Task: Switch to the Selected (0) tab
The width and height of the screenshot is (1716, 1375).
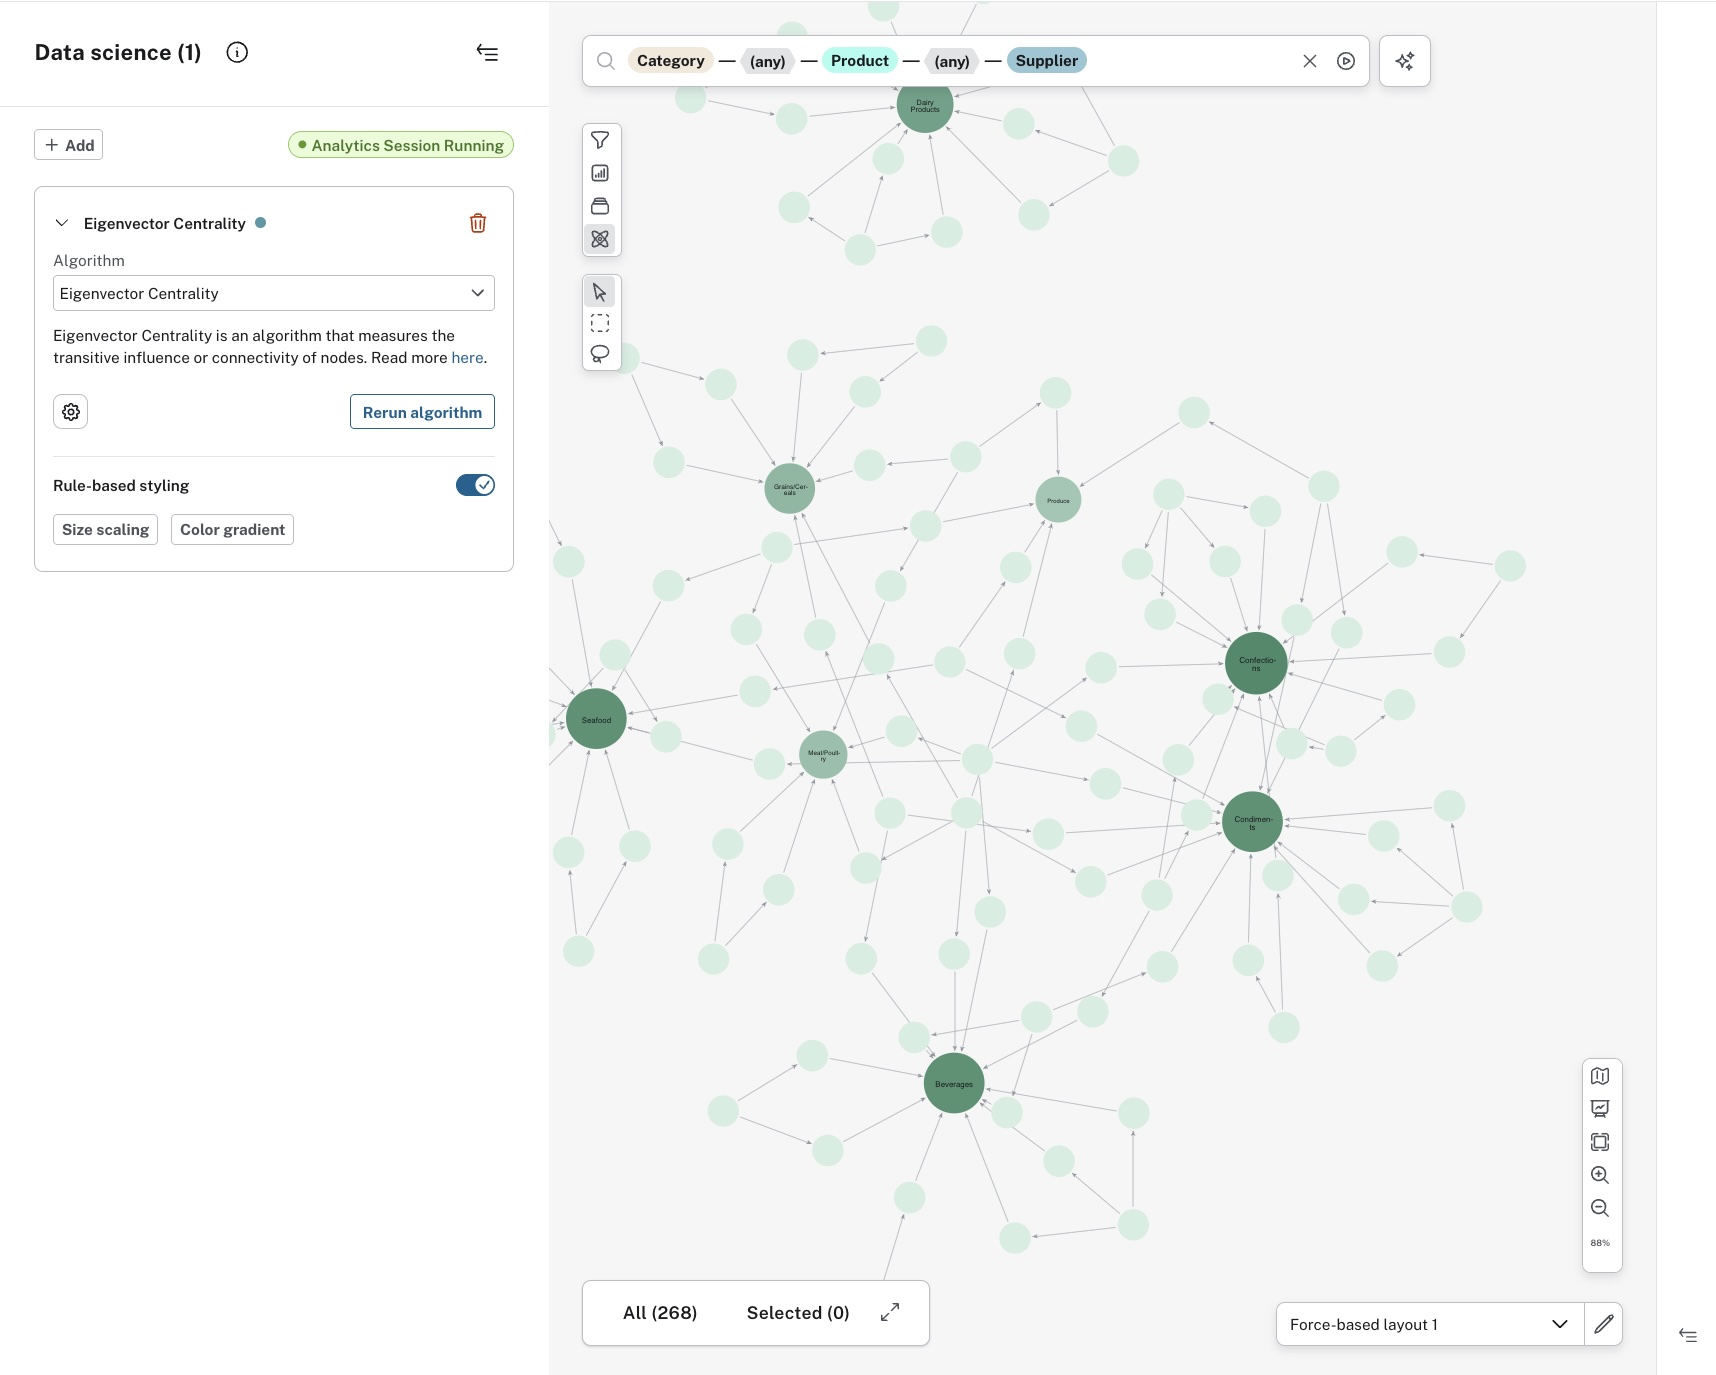Action: [797, 1313]
